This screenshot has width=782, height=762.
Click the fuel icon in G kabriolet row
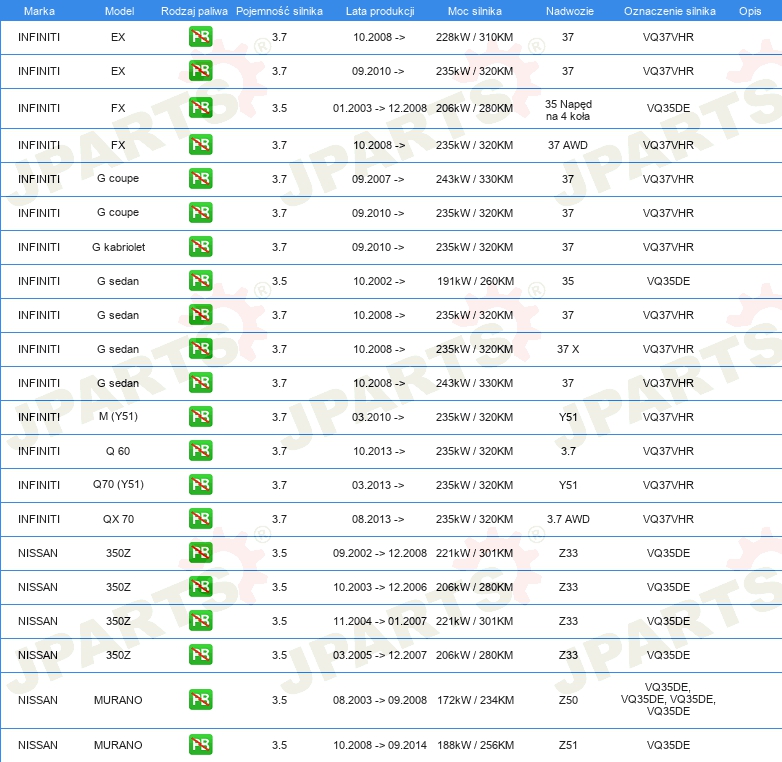200,247
